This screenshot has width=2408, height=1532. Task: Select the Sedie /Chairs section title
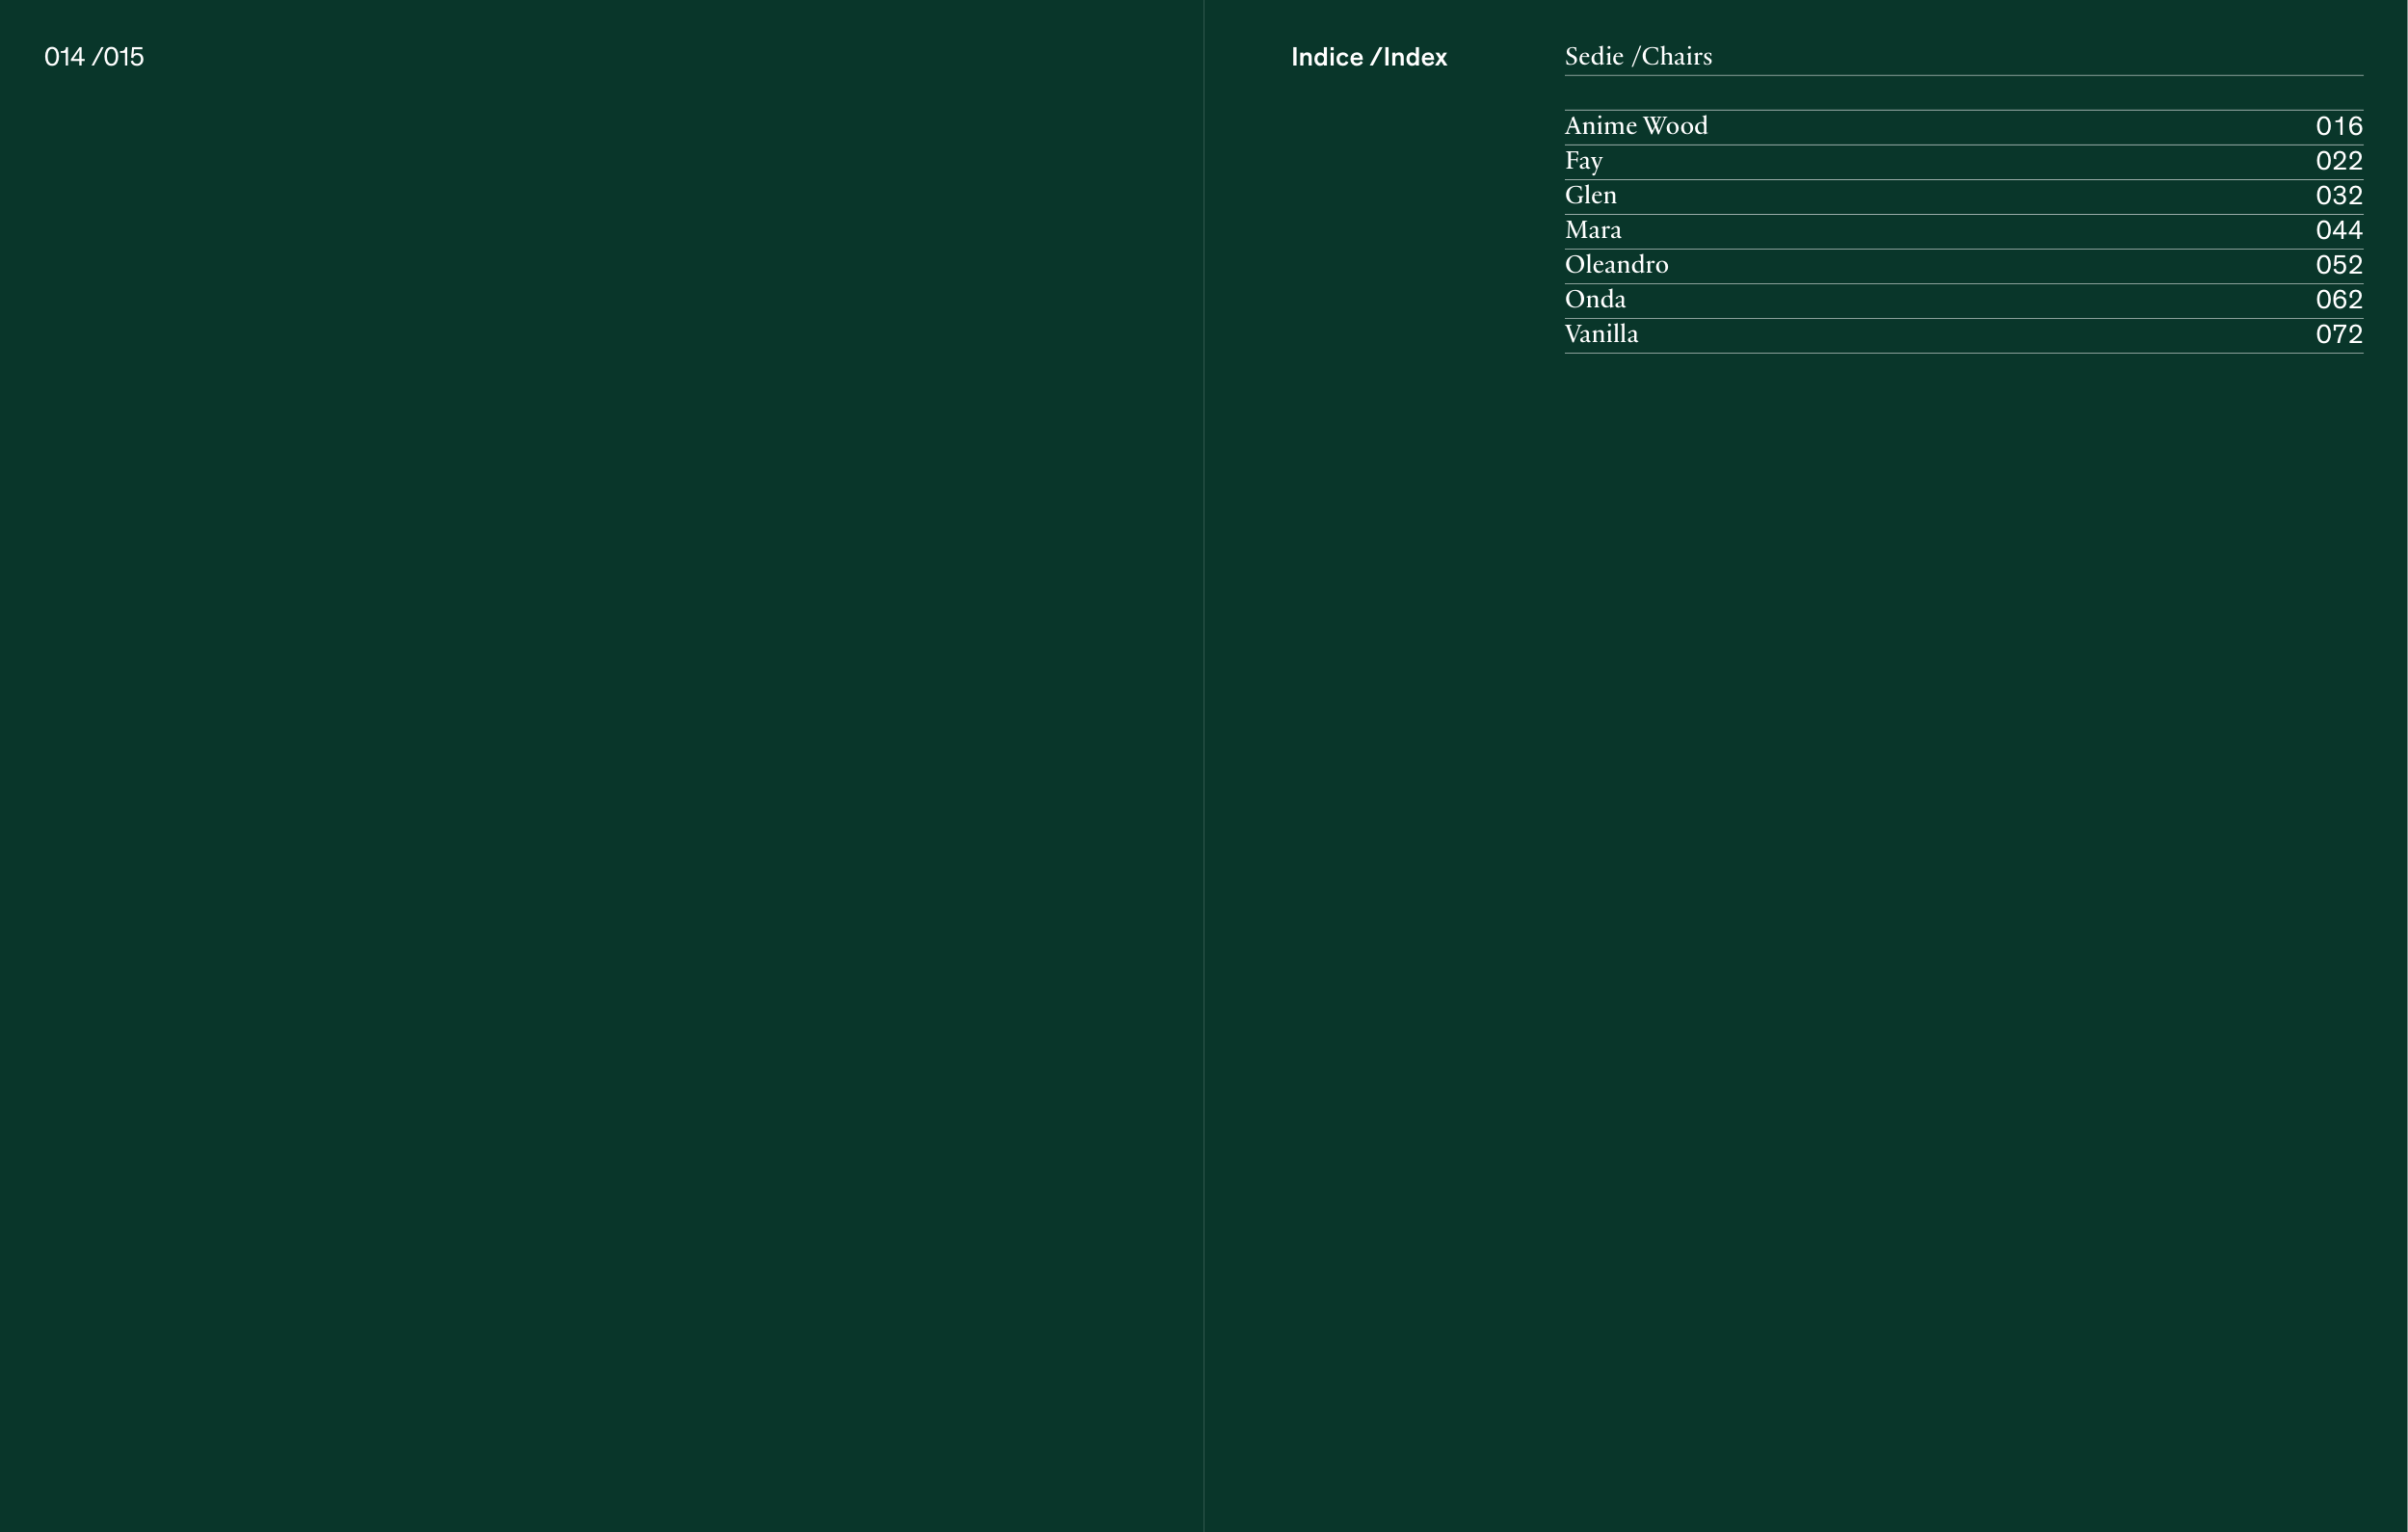tap(1638, 57)
